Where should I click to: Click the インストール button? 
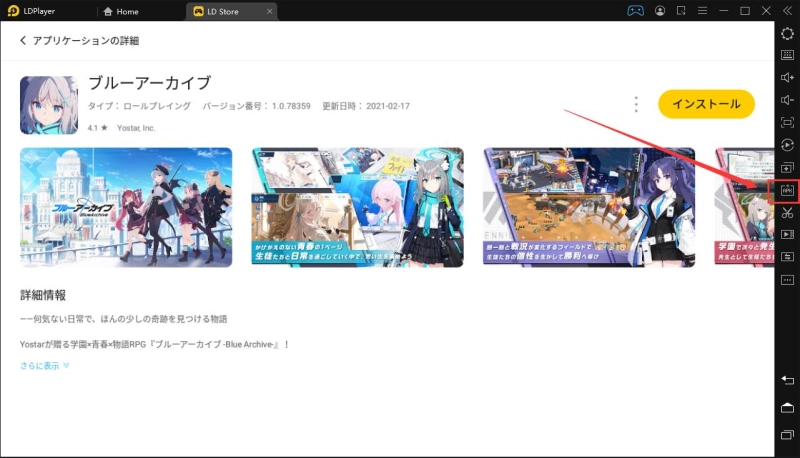click(x=706, y=104)
